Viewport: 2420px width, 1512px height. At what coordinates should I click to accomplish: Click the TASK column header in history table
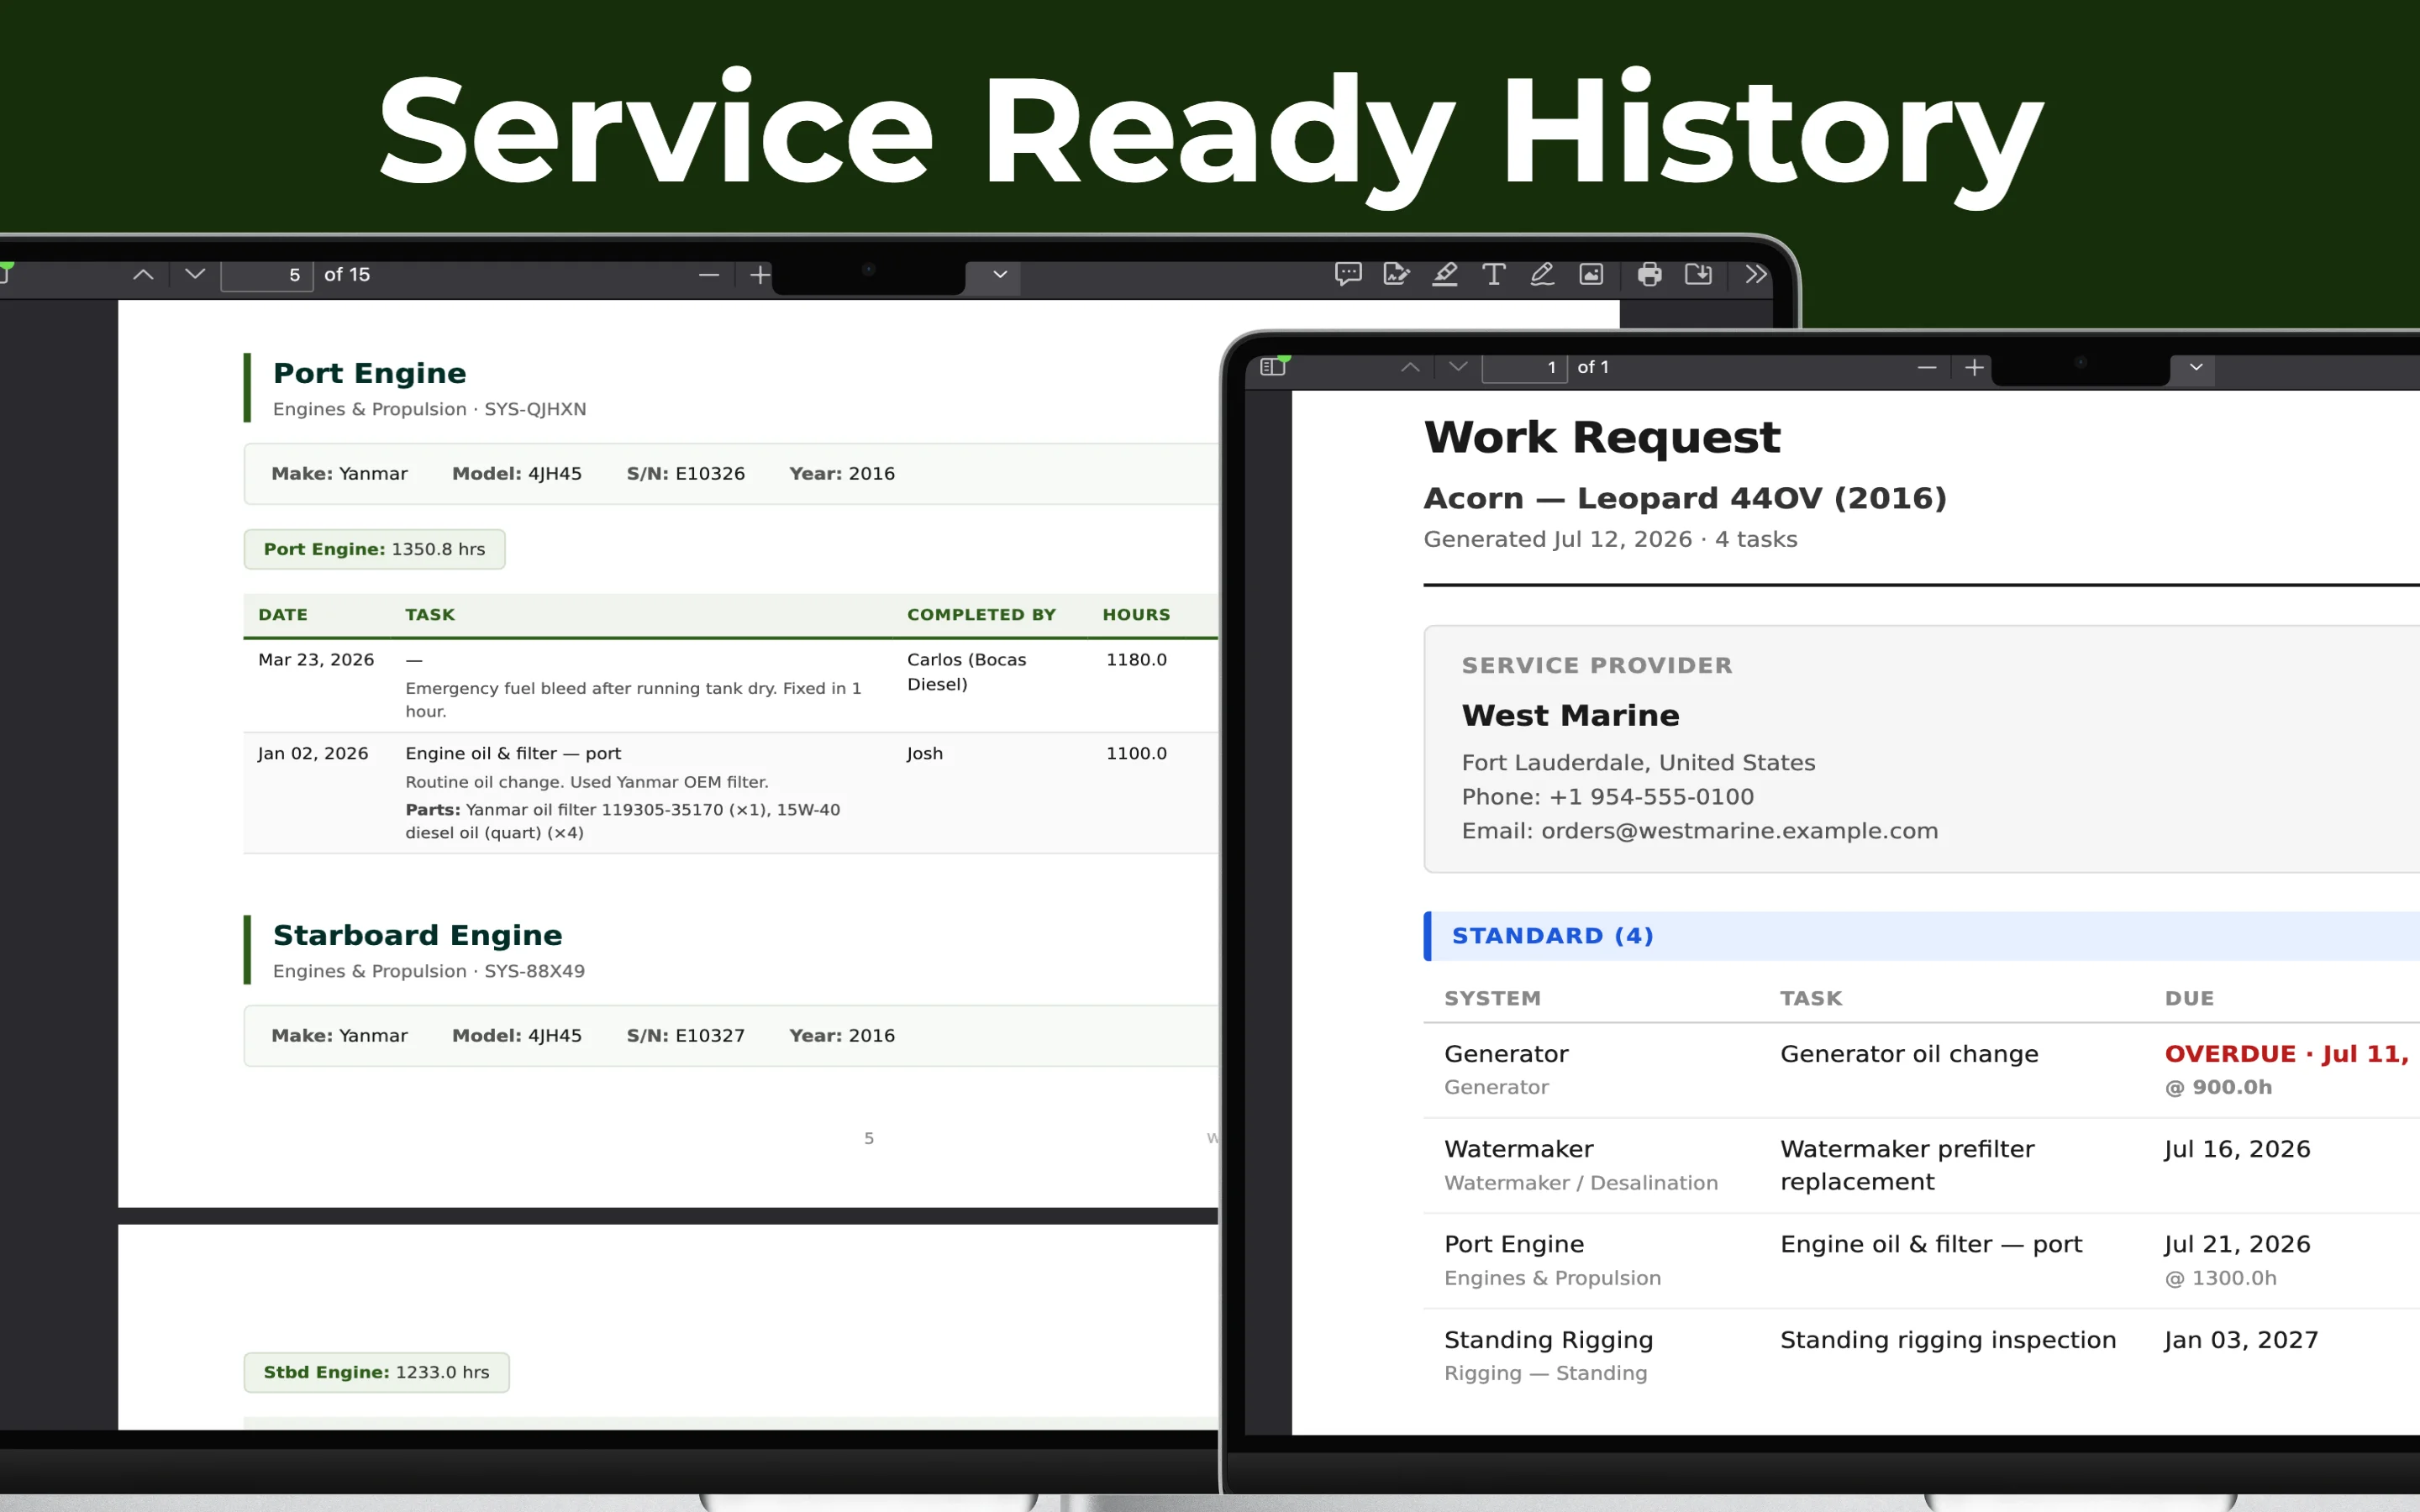click(x=430, y=615)
